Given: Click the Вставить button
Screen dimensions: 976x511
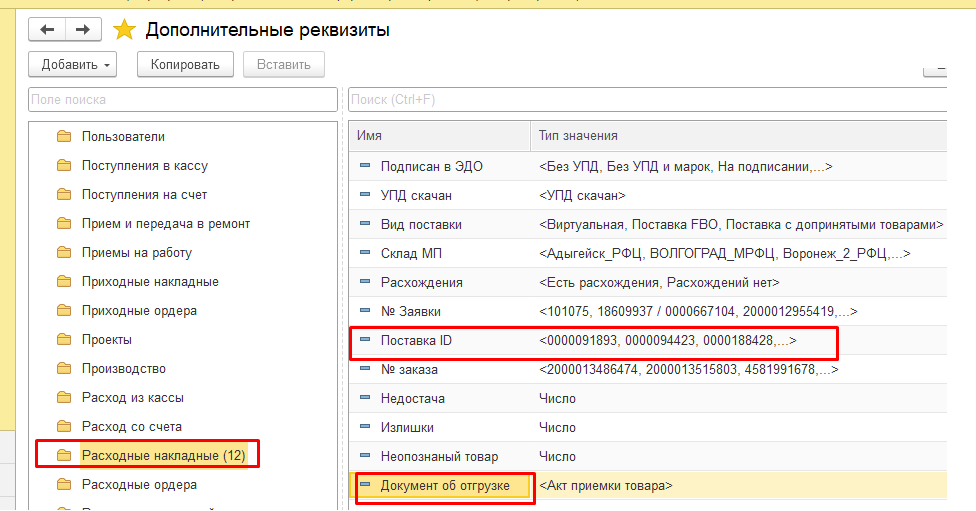Looking at the screenshot, I should [x=284, y=65].
